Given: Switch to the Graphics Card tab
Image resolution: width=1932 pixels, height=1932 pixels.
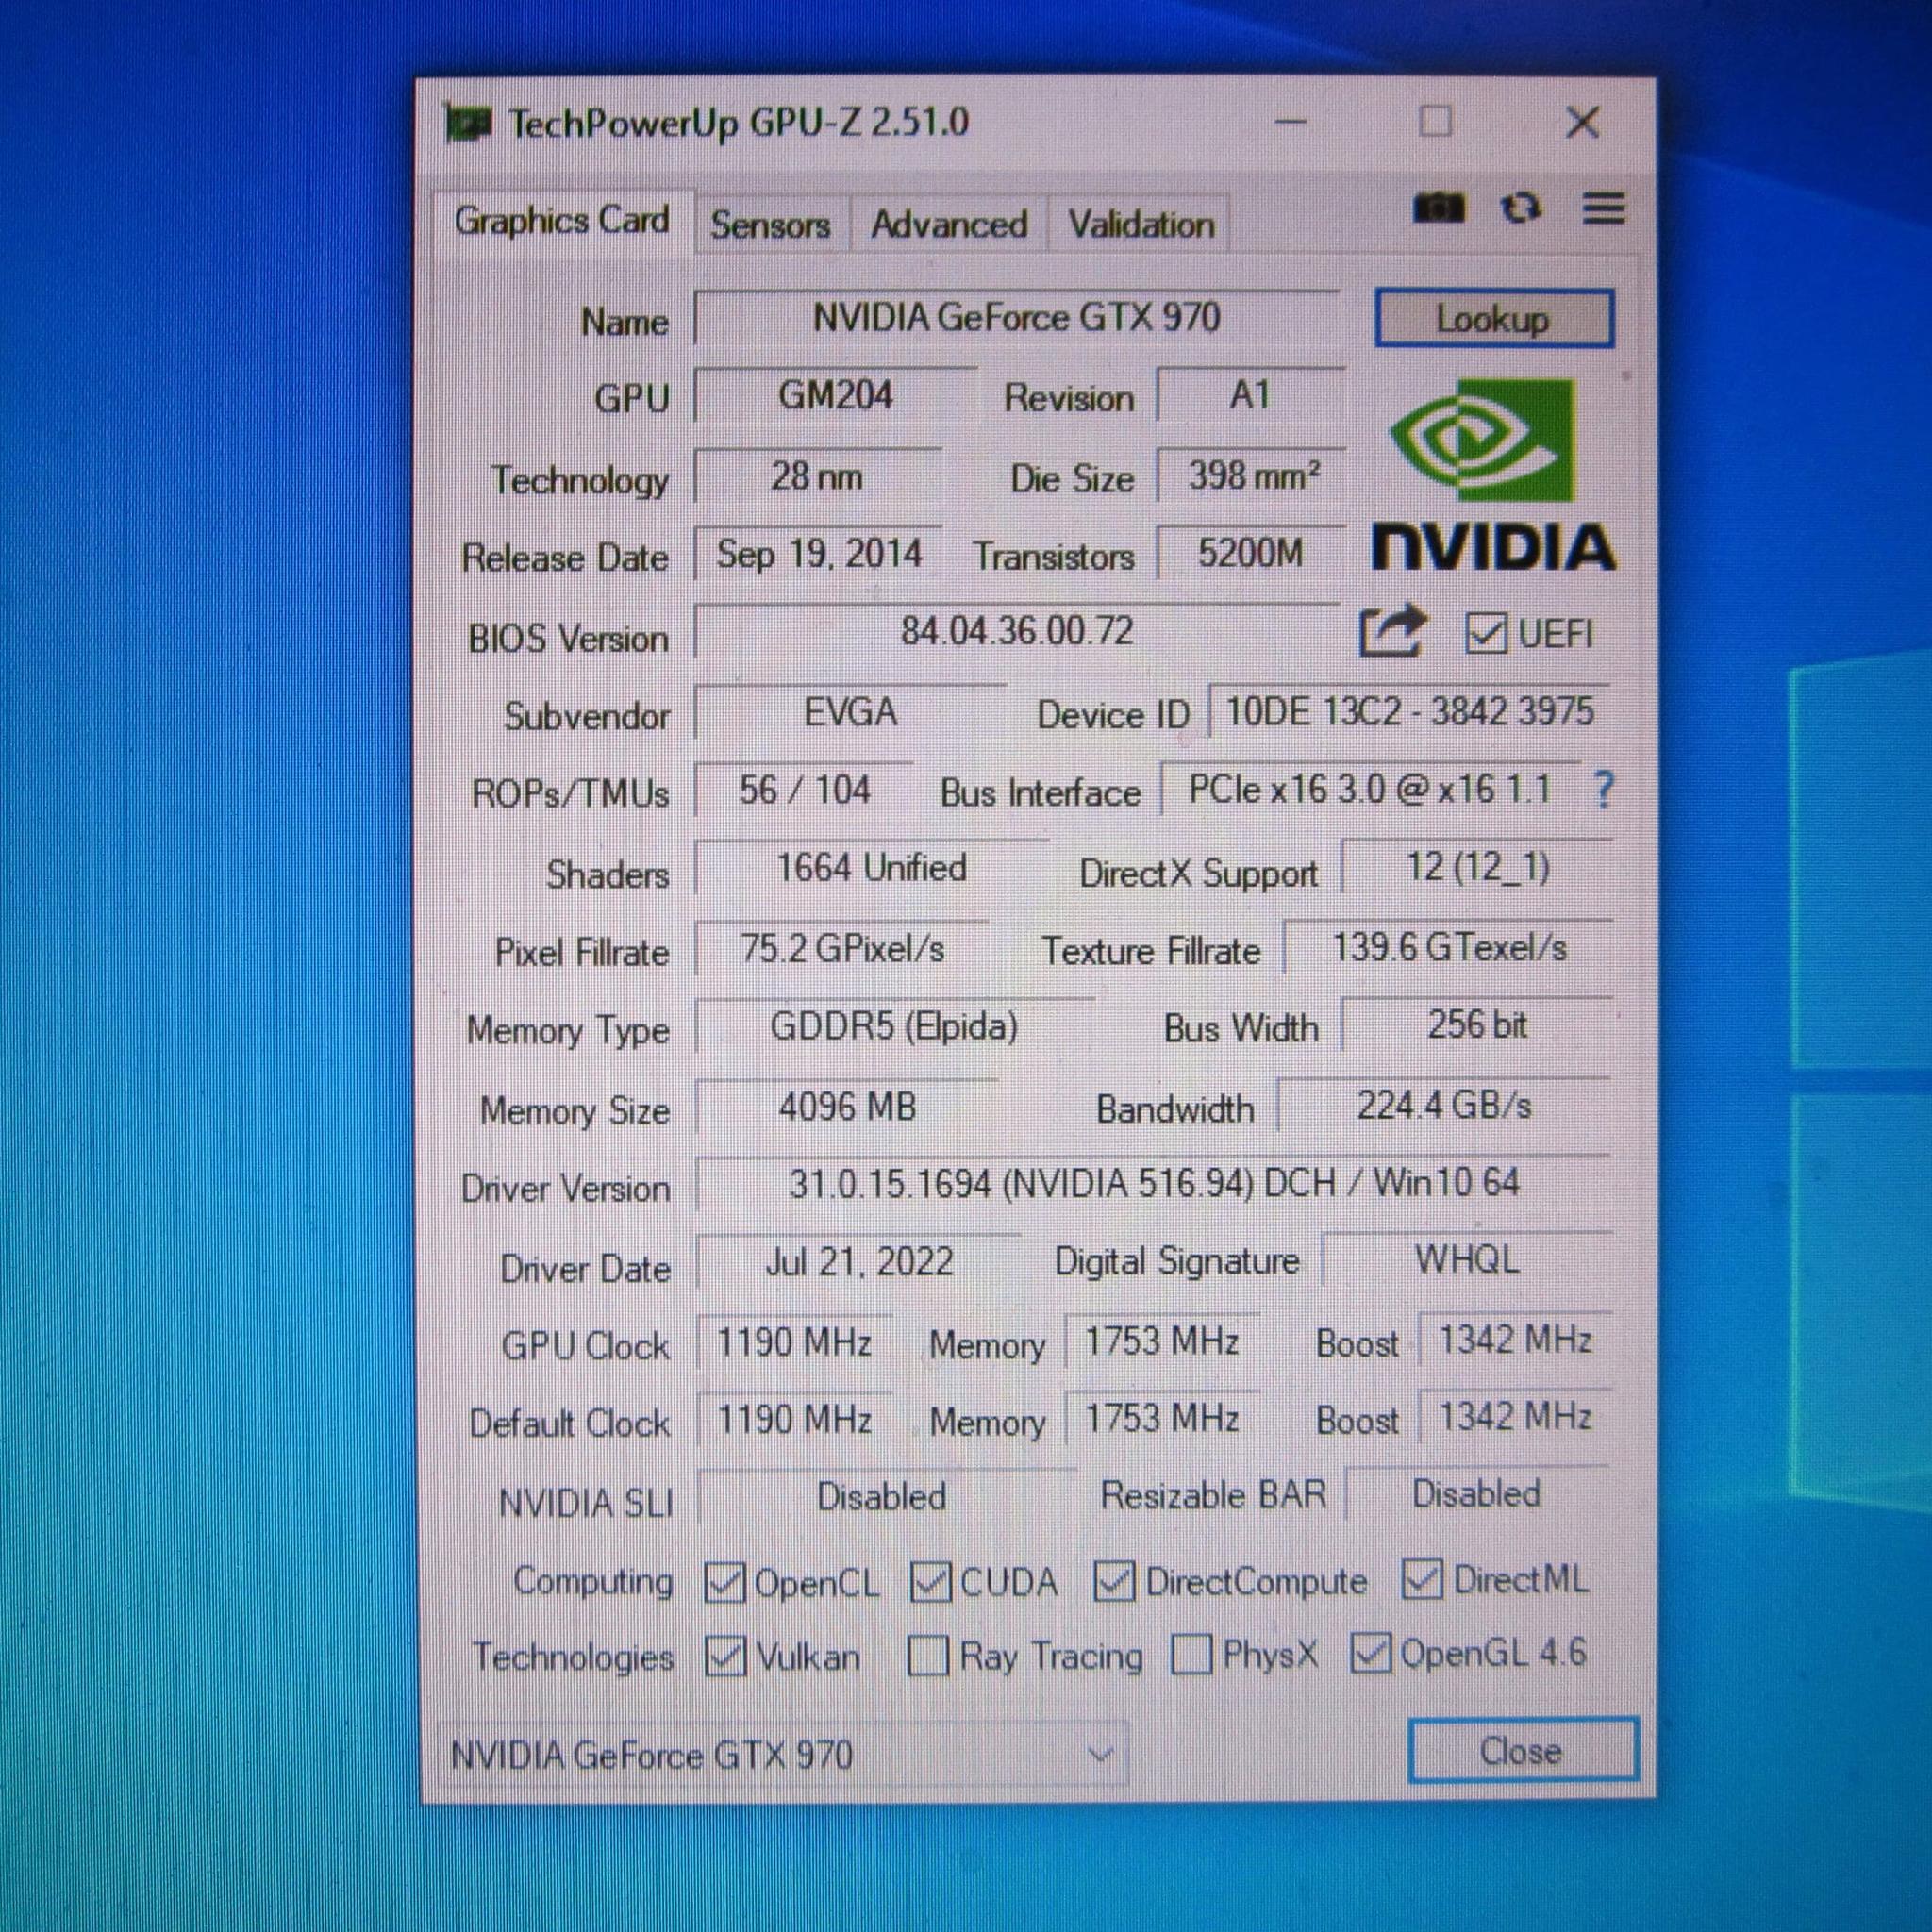Looking at the screenshot, I should coord(562,221).
